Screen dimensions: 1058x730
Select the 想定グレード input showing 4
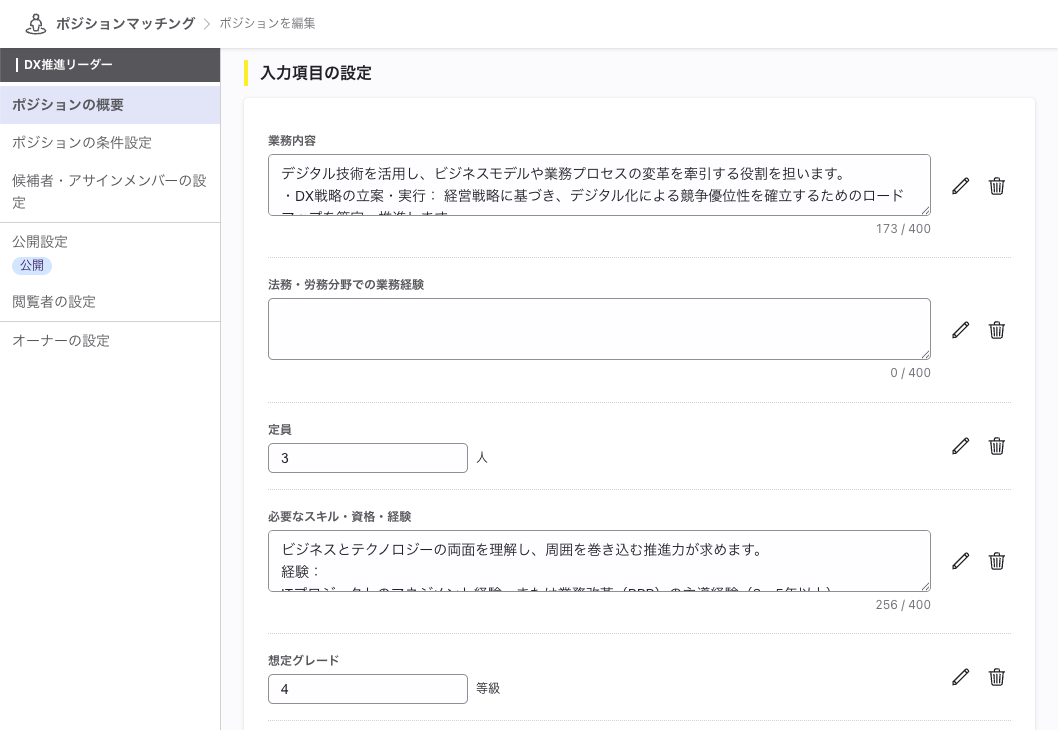368,689
